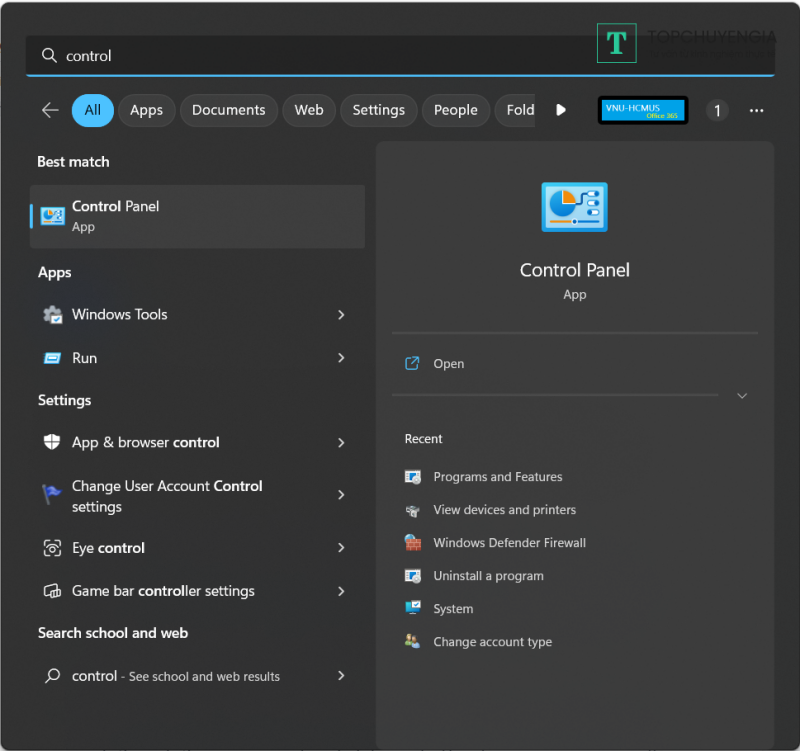Image resolution: width=800 pixels, height=751 pixels.
Task: Expand more actions chevron below Open
Action: click(742, 396)
